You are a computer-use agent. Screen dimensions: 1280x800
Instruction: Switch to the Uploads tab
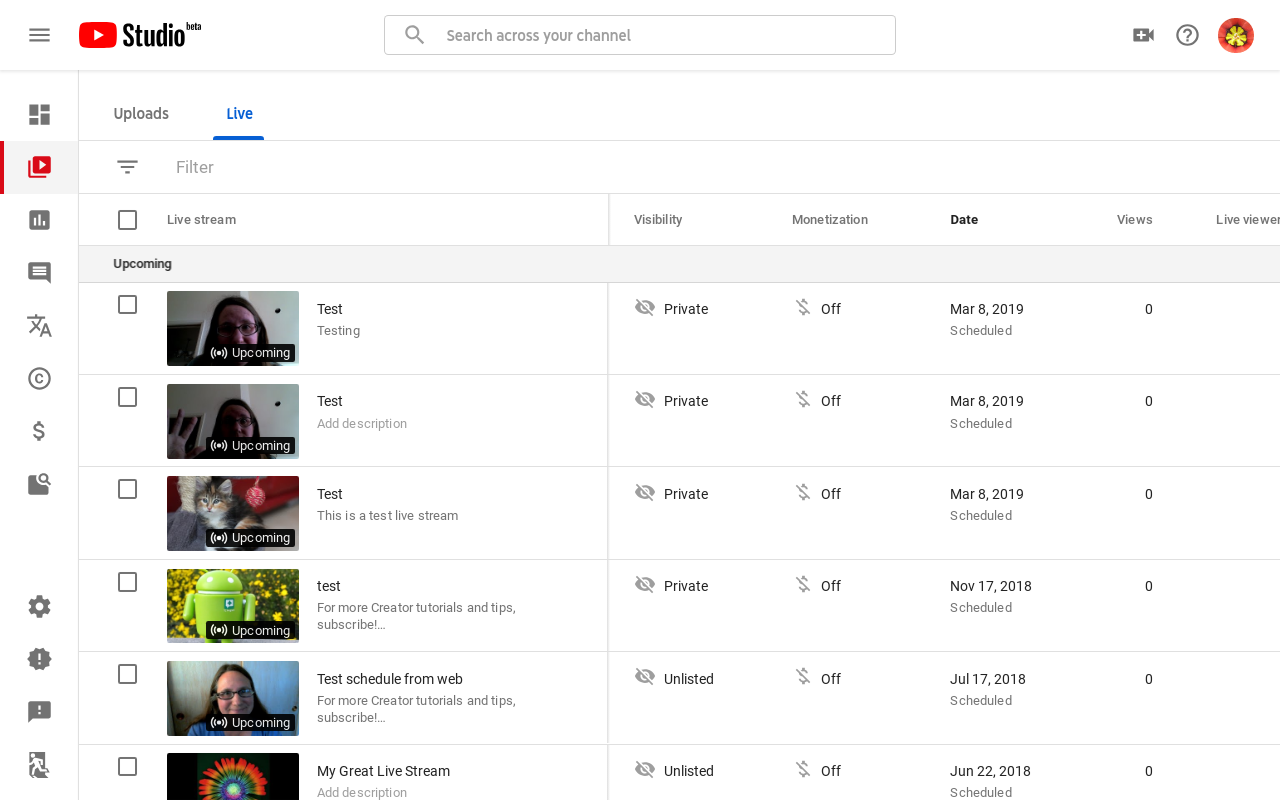tap(140, 113)
